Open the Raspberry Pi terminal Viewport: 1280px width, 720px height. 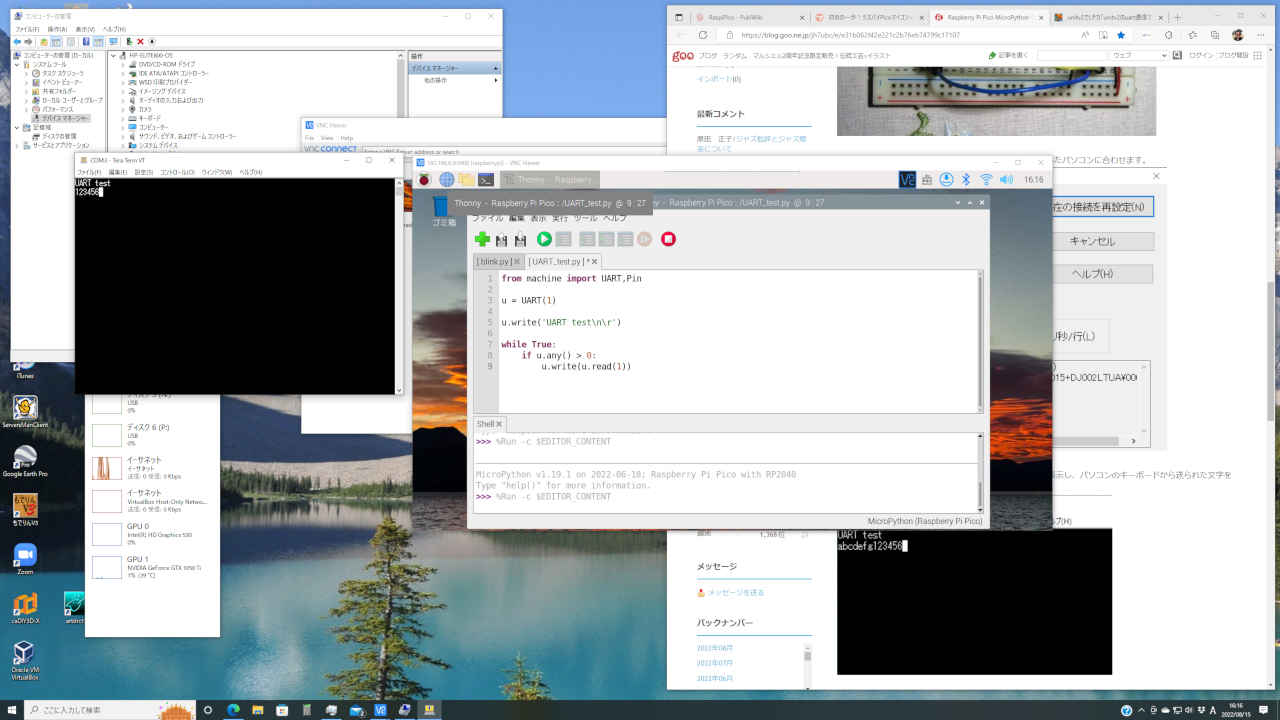coord(486,179)
